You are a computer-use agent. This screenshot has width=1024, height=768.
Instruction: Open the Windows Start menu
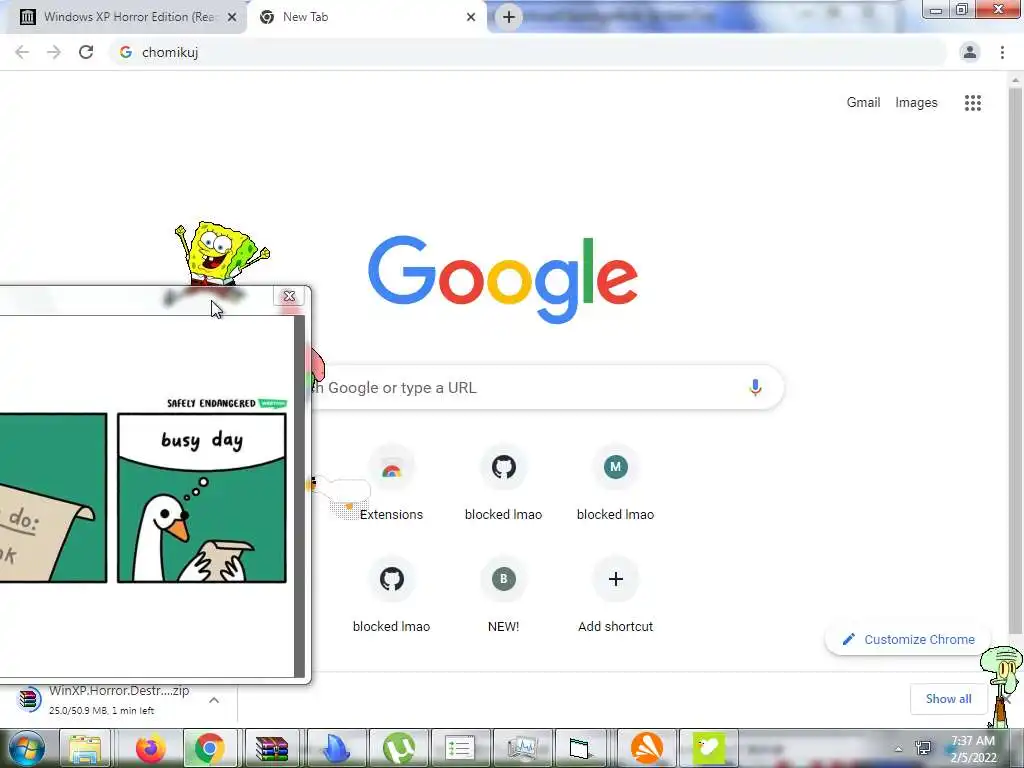pos(26,748)
